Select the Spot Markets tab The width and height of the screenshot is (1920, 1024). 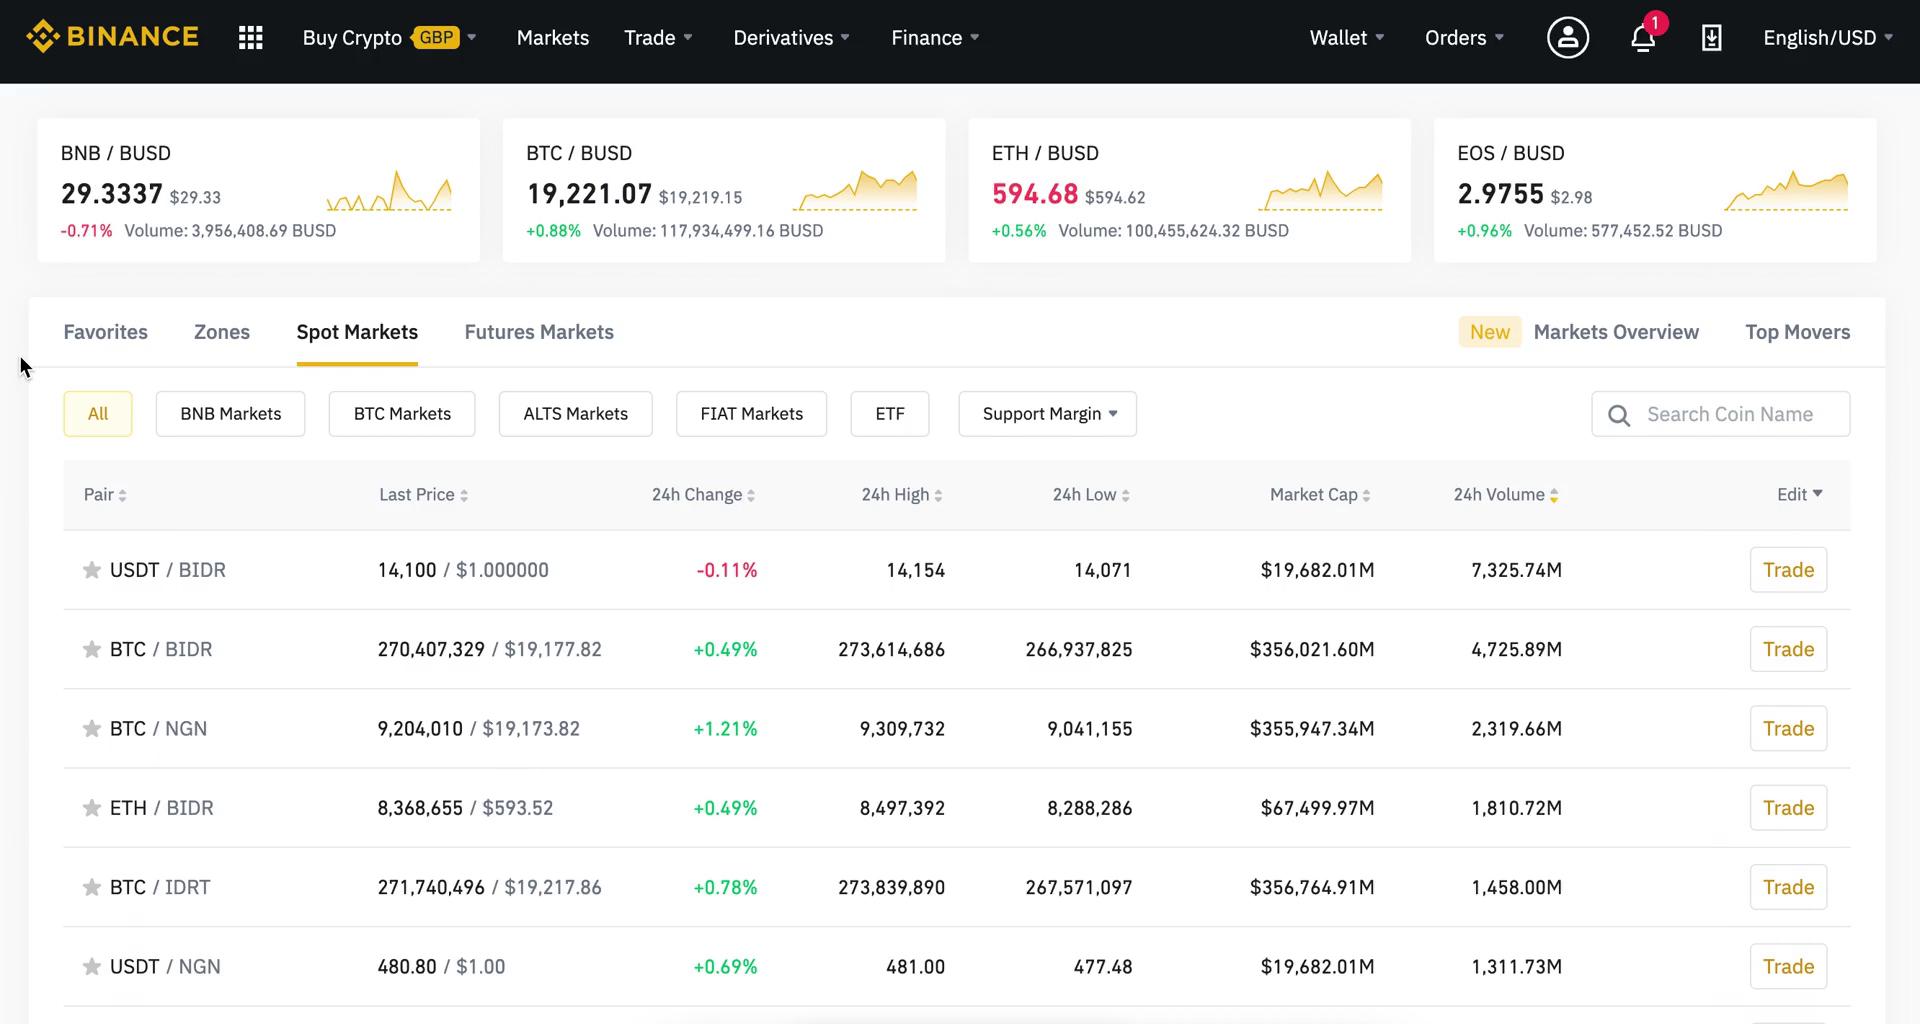coord(357,332)
